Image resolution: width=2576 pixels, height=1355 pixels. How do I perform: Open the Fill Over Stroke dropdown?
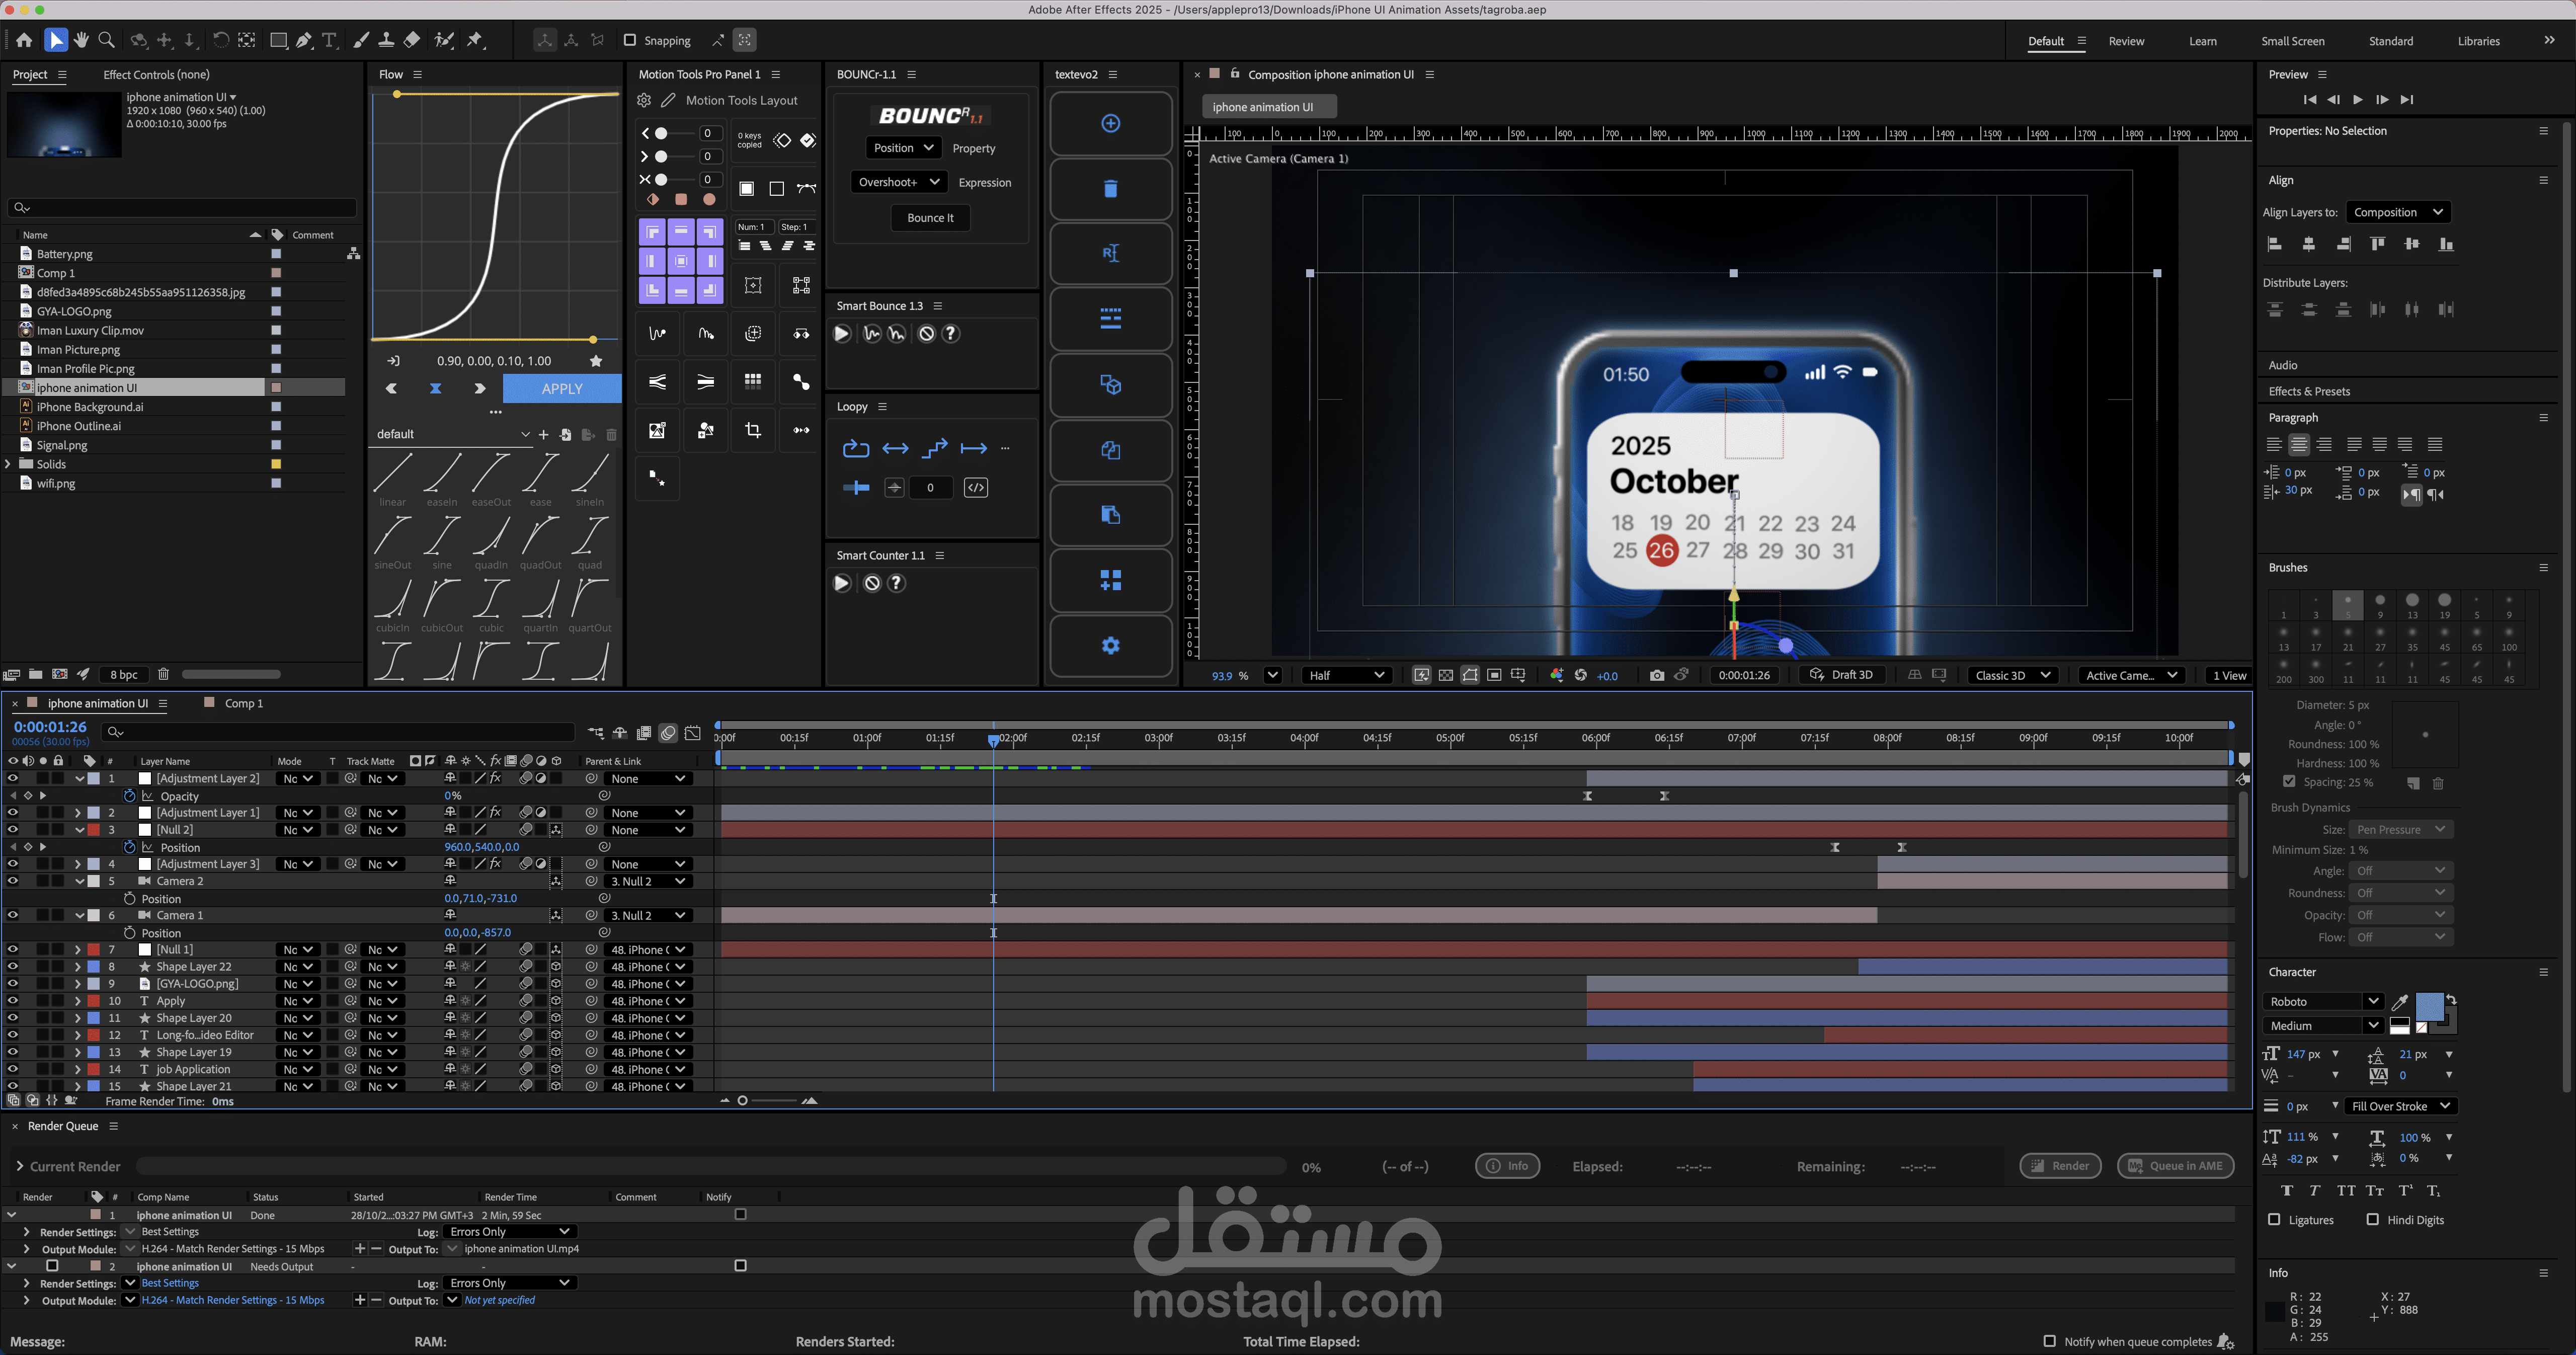click(2400, 1106)
